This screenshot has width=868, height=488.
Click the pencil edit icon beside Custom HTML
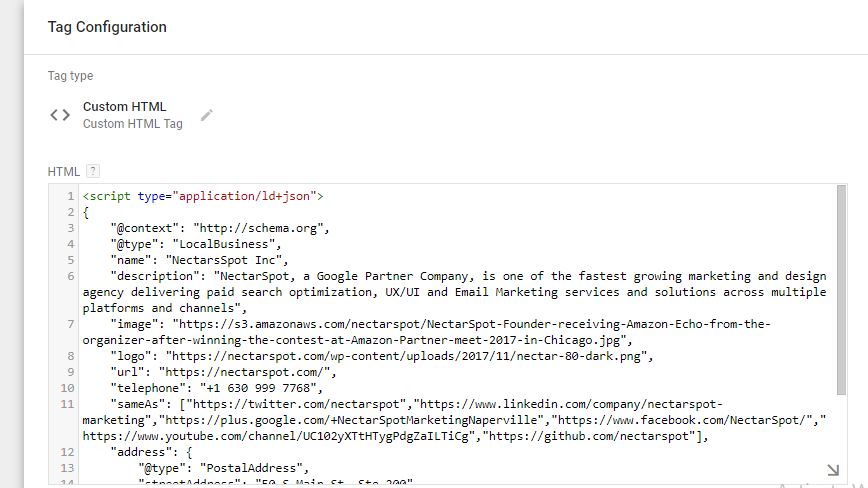(x=207, y=115)
